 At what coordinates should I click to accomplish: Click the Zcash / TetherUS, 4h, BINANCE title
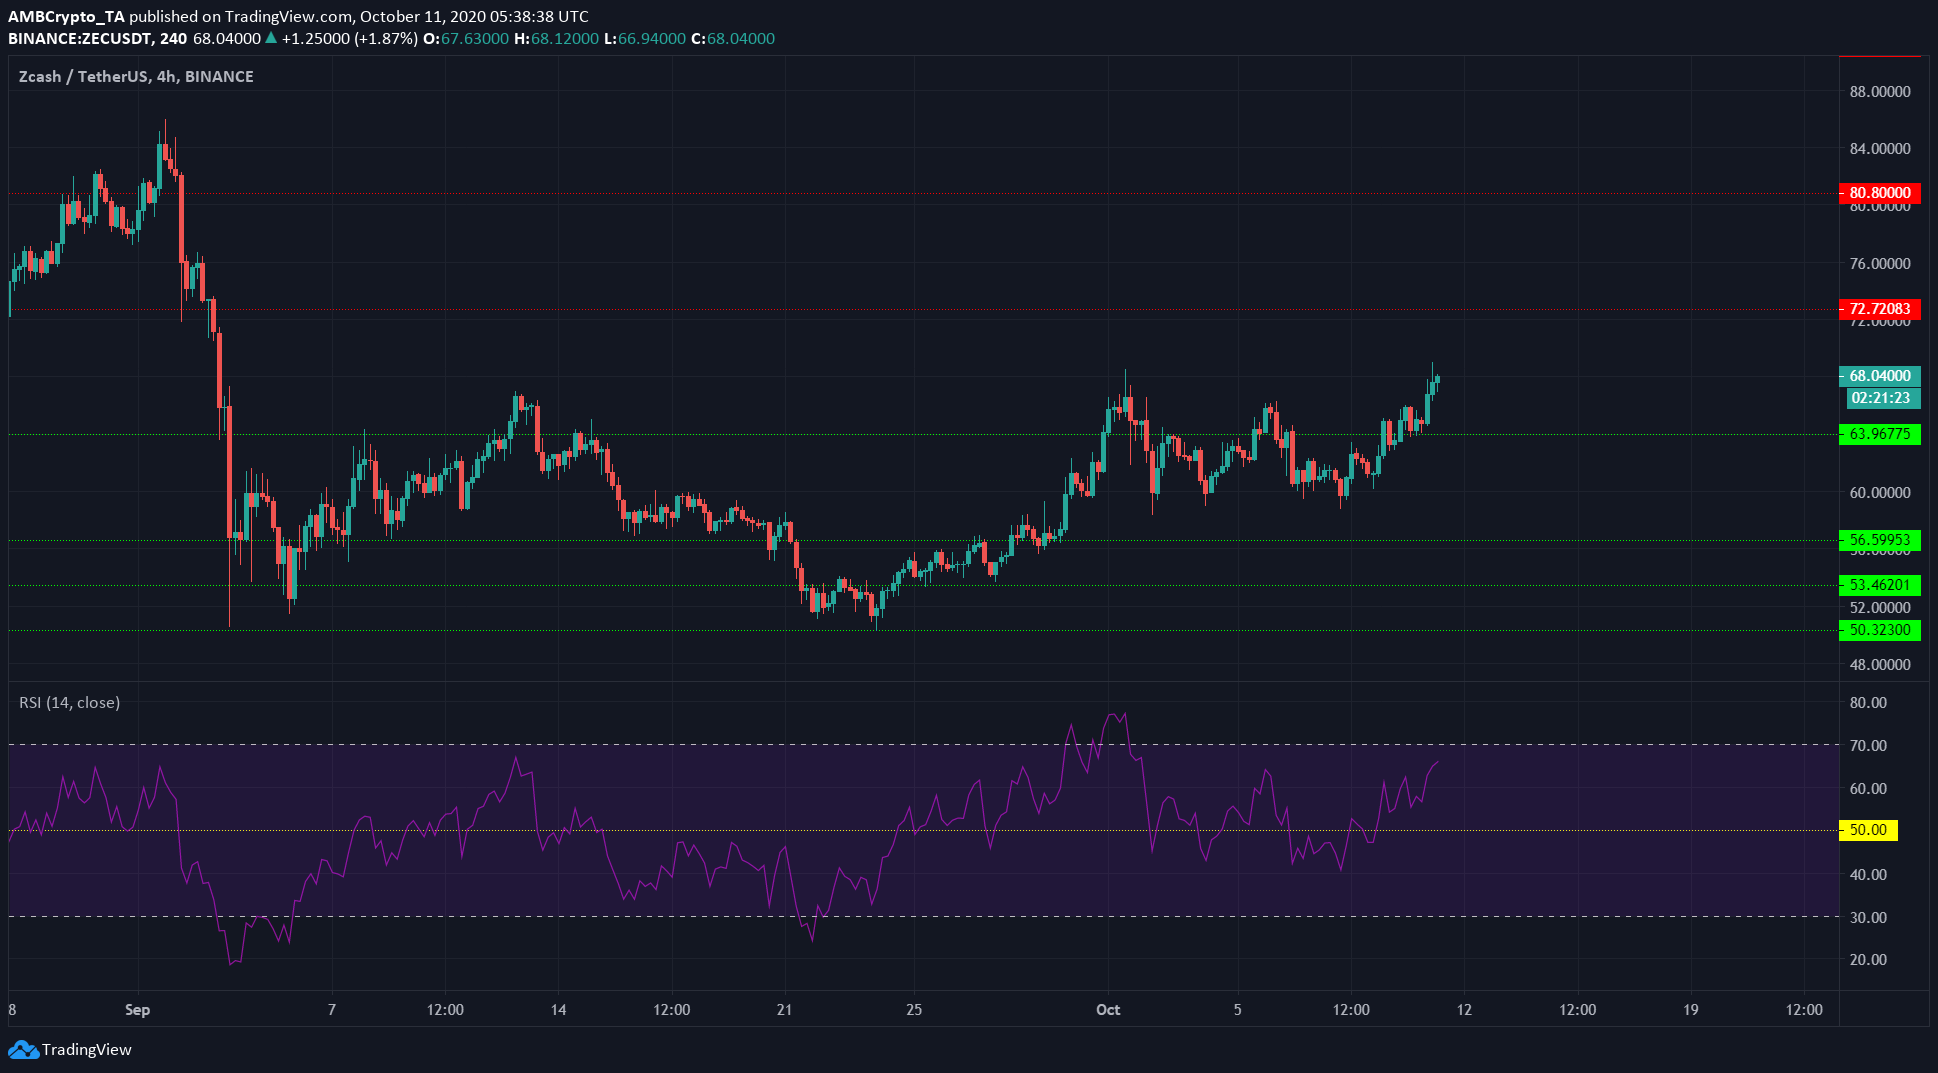click(136, 77)
